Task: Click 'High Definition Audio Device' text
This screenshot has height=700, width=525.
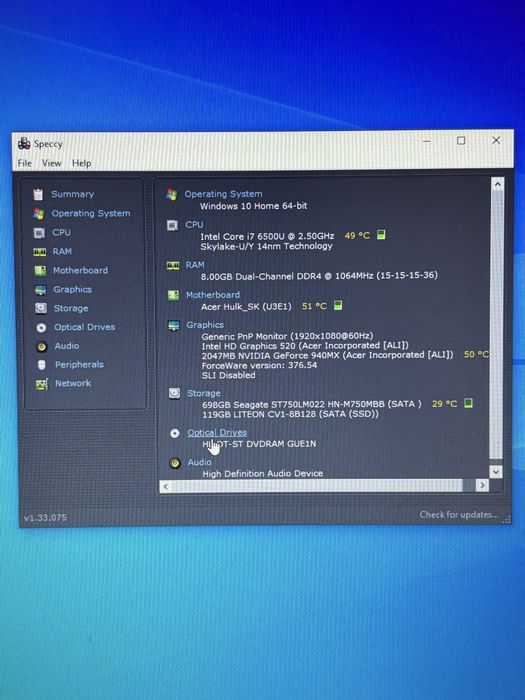Action: point(263,474)
